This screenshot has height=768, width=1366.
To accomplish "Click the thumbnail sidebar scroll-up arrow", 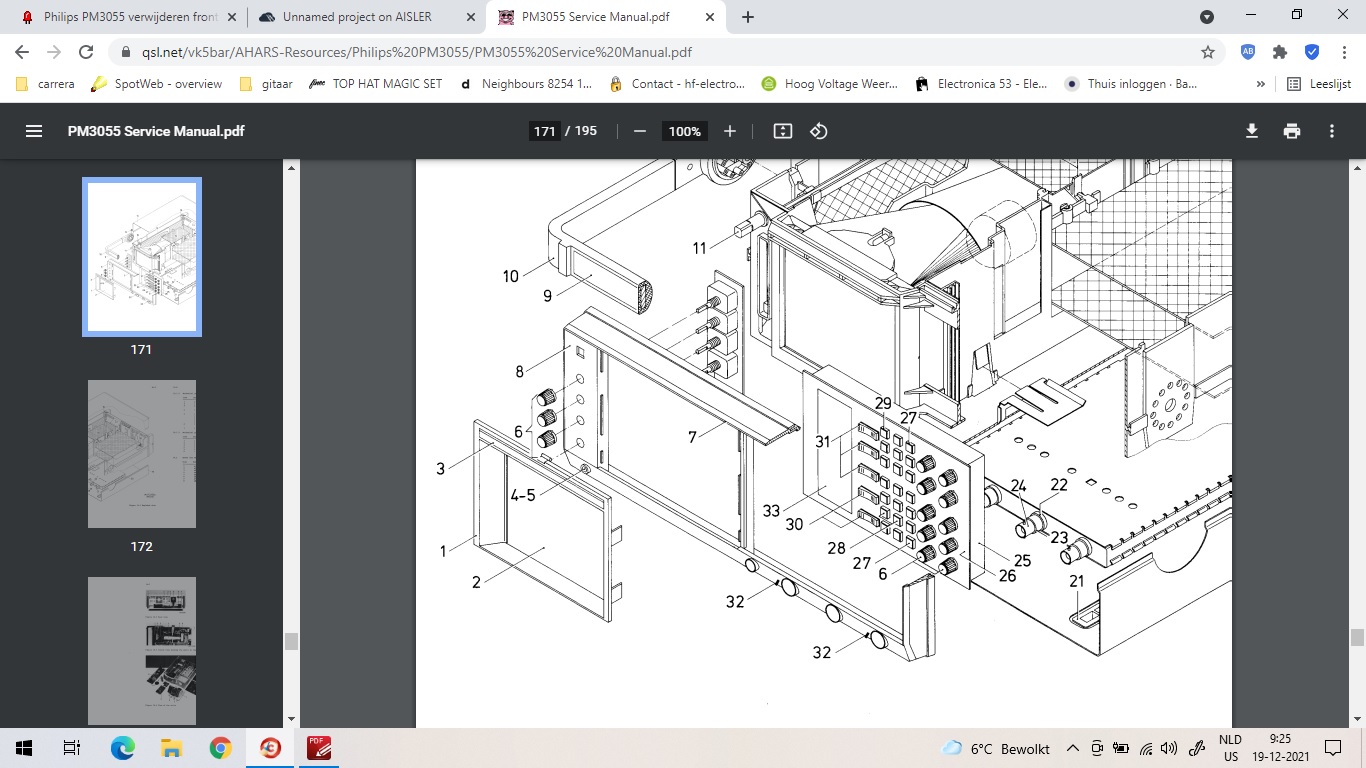I will click(x=291, y=168).
